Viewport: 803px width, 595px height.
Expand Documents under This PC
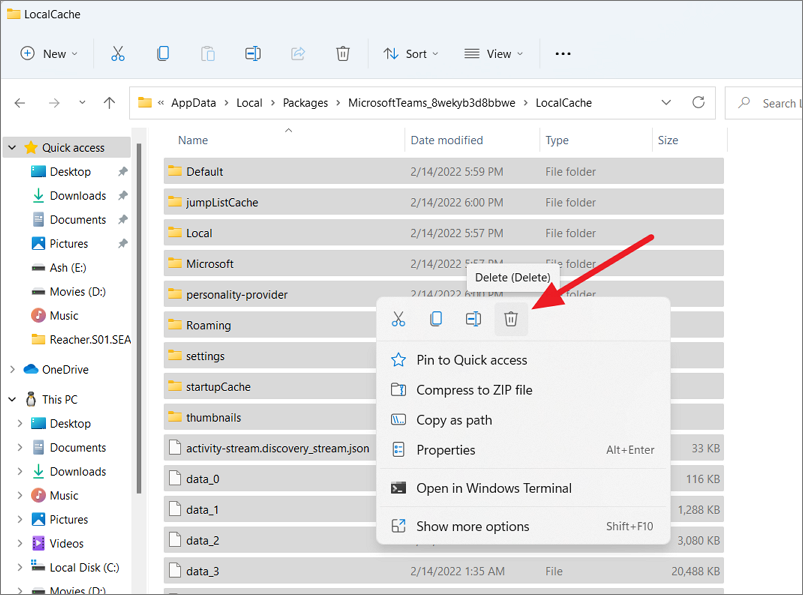pos(20,448)
